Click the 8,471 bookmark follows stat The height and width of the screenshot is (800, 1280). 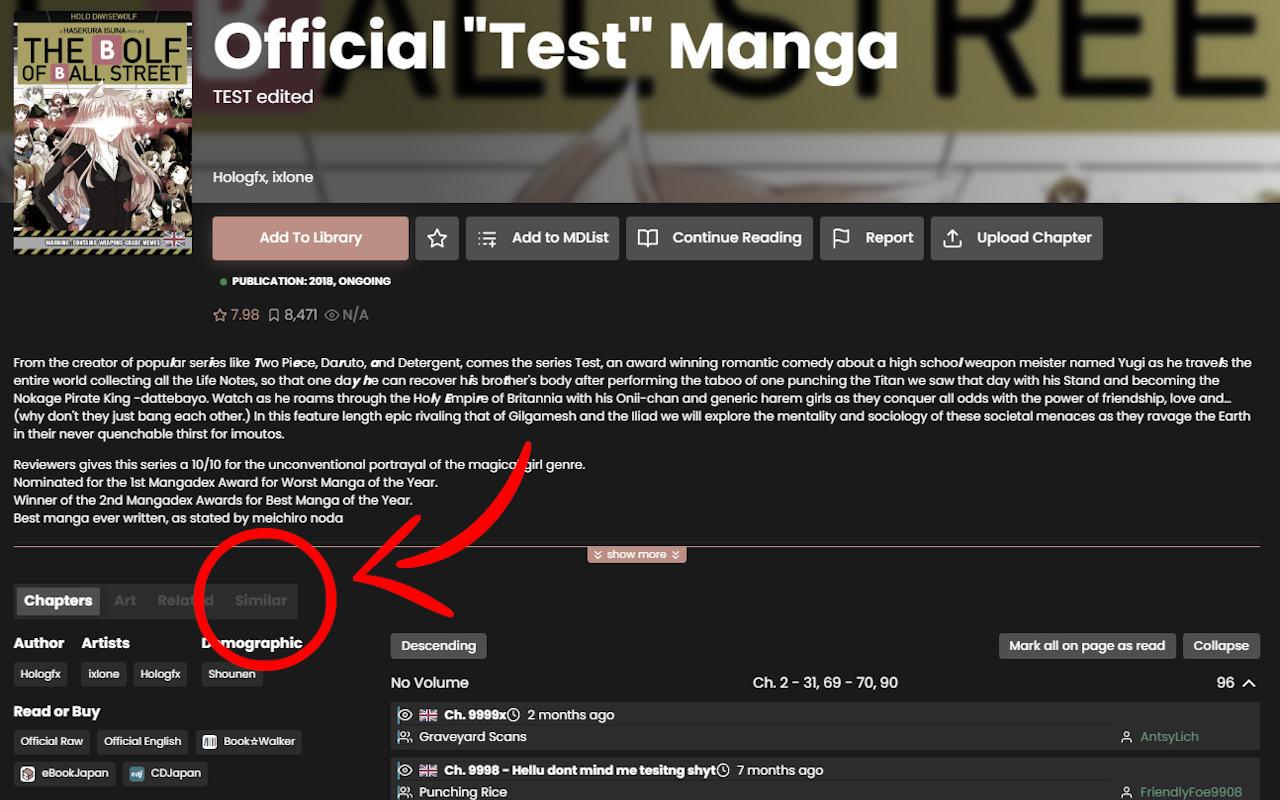click(293, 315)
